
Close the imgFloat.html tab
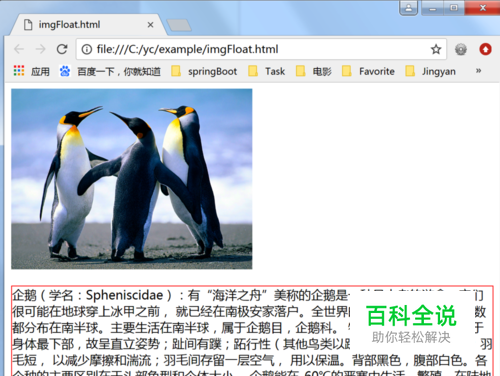click(x=150, y=25)
